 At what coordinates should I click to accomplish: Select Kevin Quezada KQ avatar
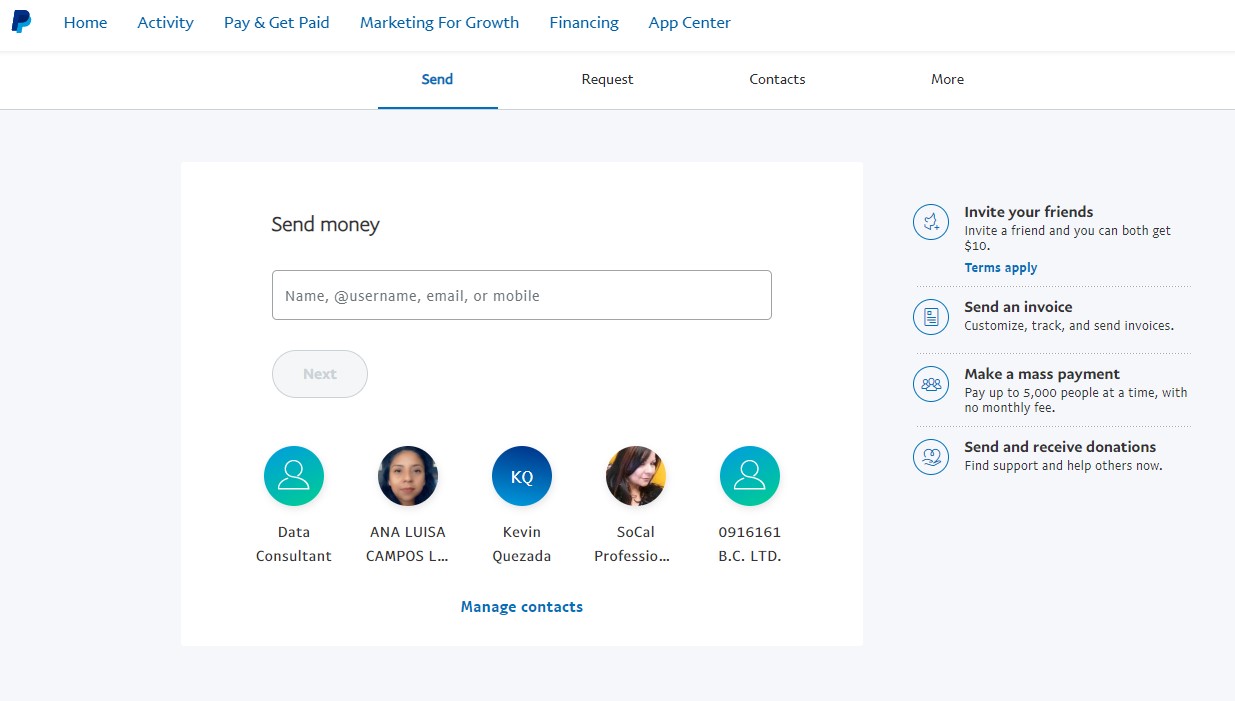[522, 476]
